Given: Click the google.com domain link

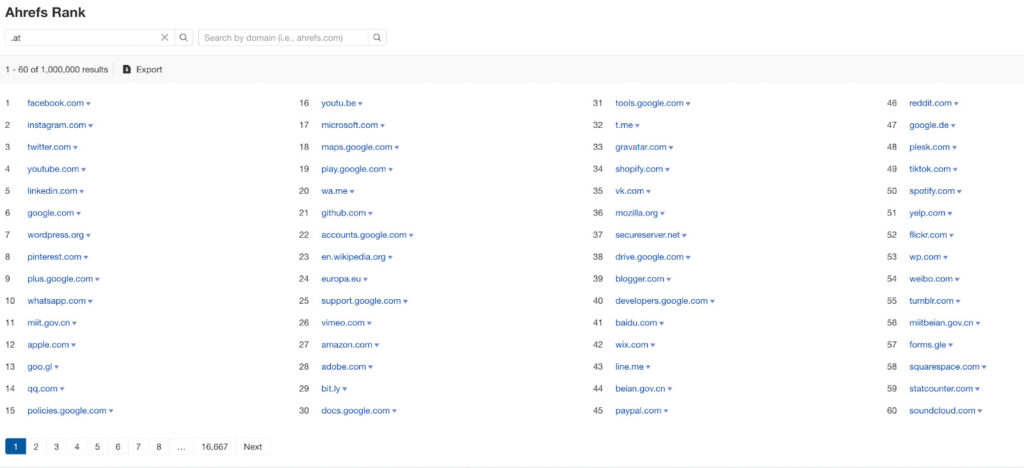Looking at the screenshot, I should point(51,213).
